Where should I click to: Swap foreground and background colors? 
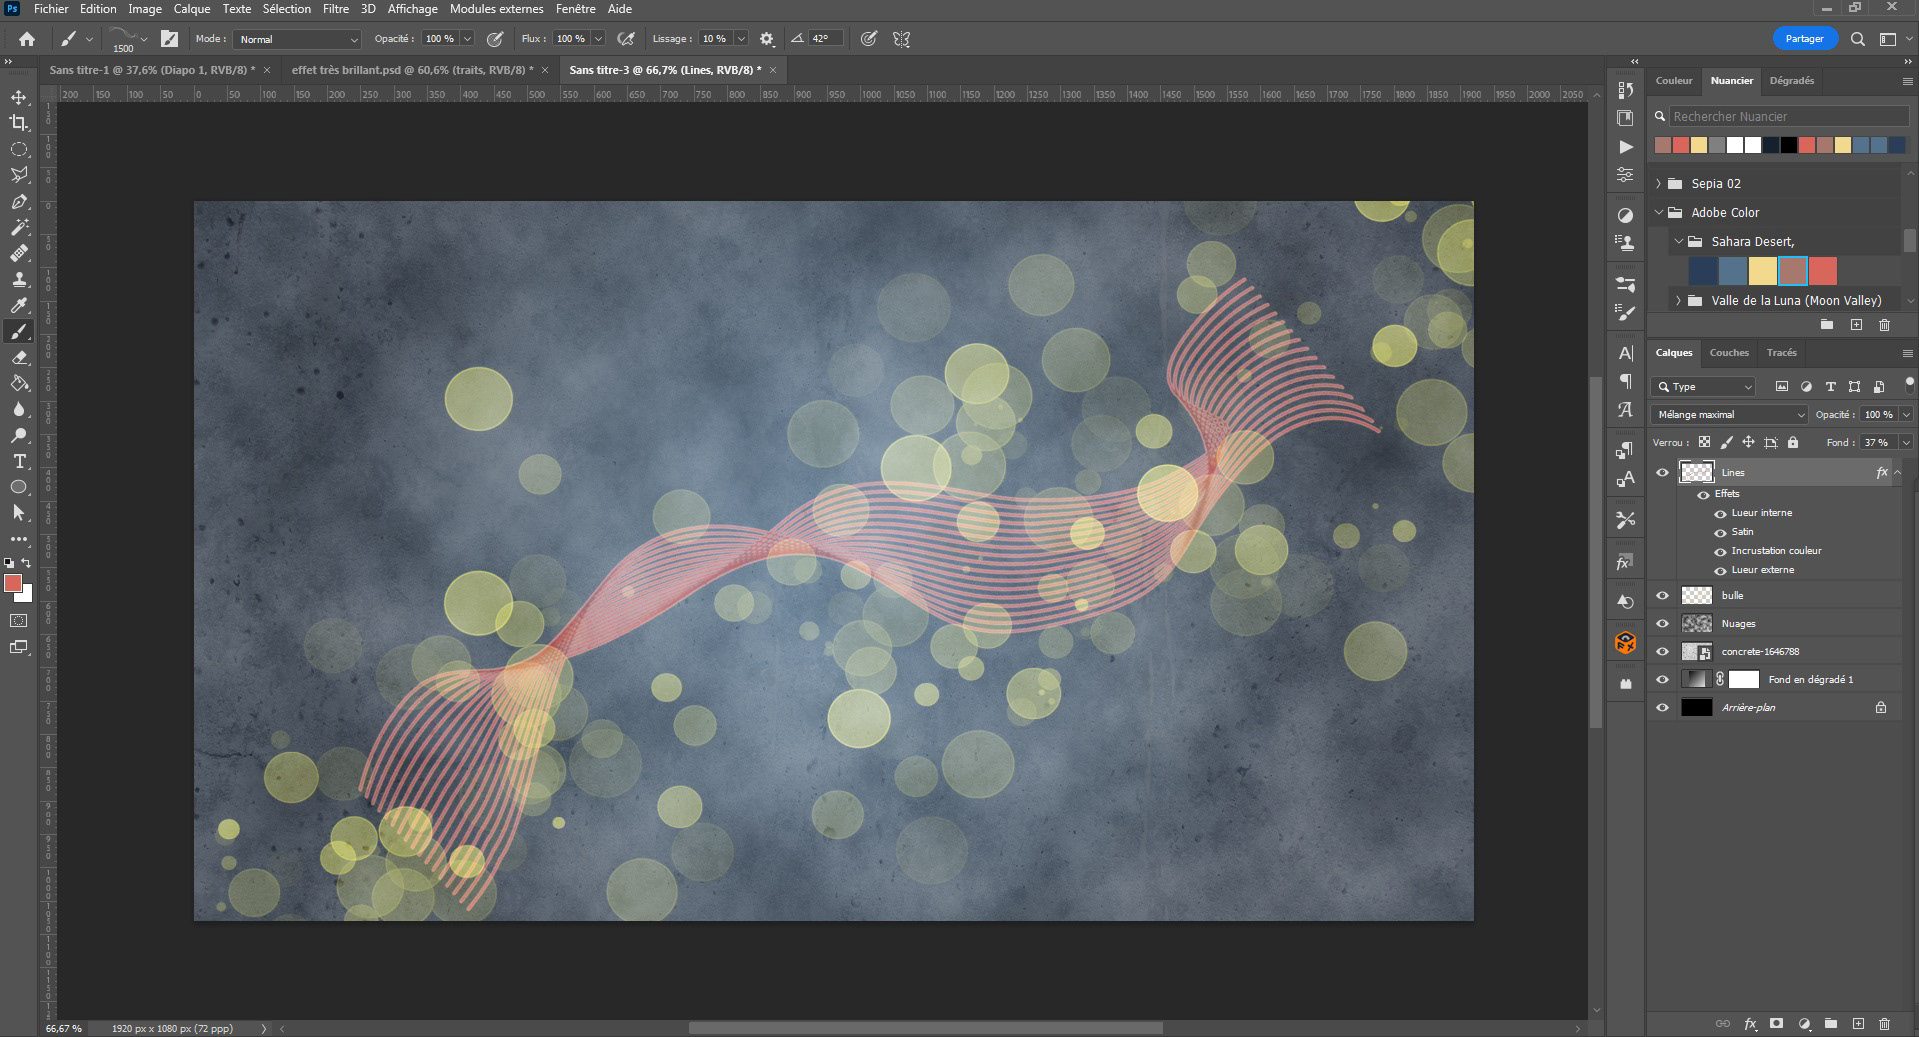coord(27,563)
